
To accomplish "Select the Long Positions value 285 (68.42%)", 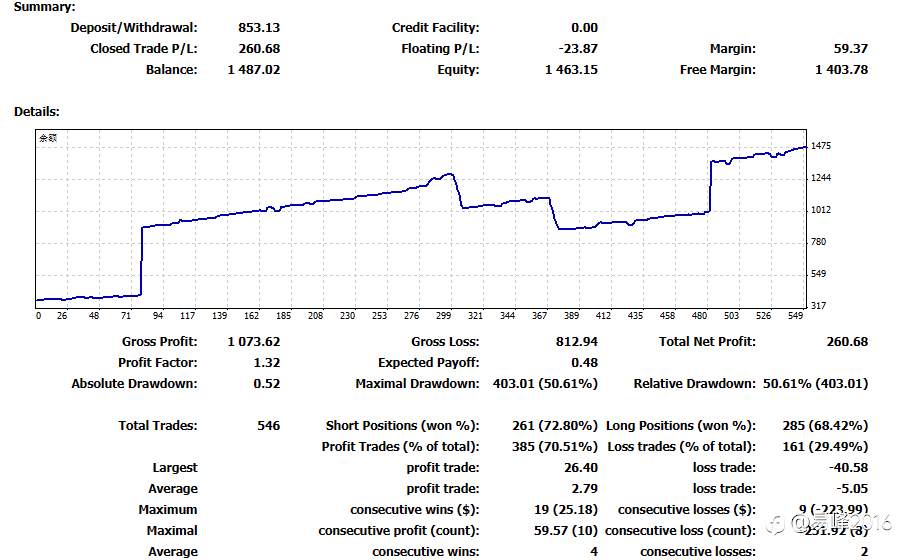I will (825, 426).
